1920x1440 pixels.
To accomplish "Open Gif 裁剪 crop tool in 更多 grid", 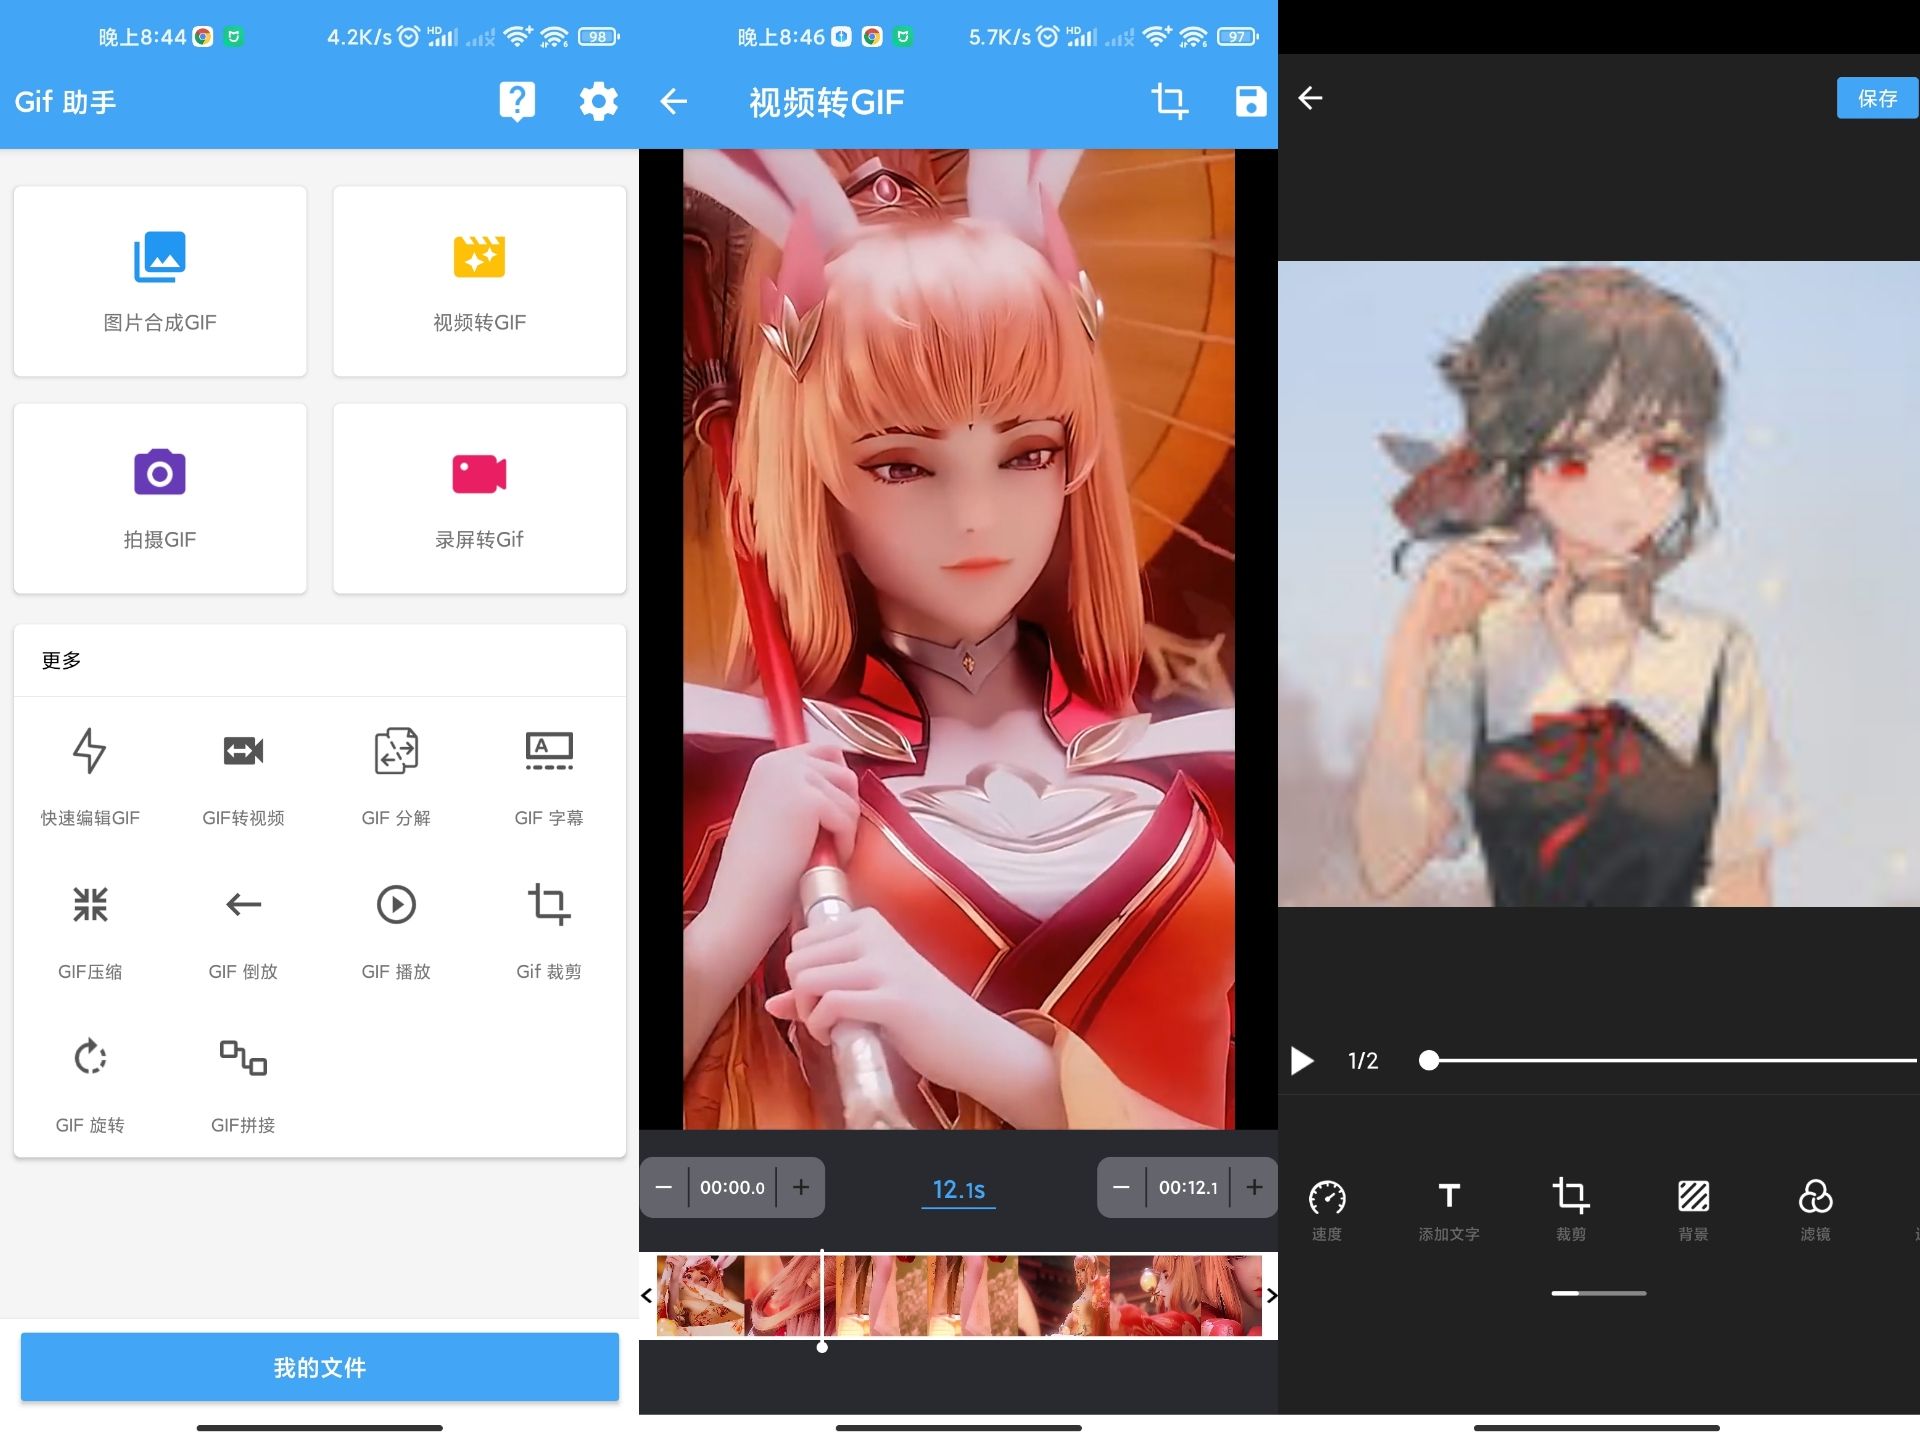I will coord(549,930).
